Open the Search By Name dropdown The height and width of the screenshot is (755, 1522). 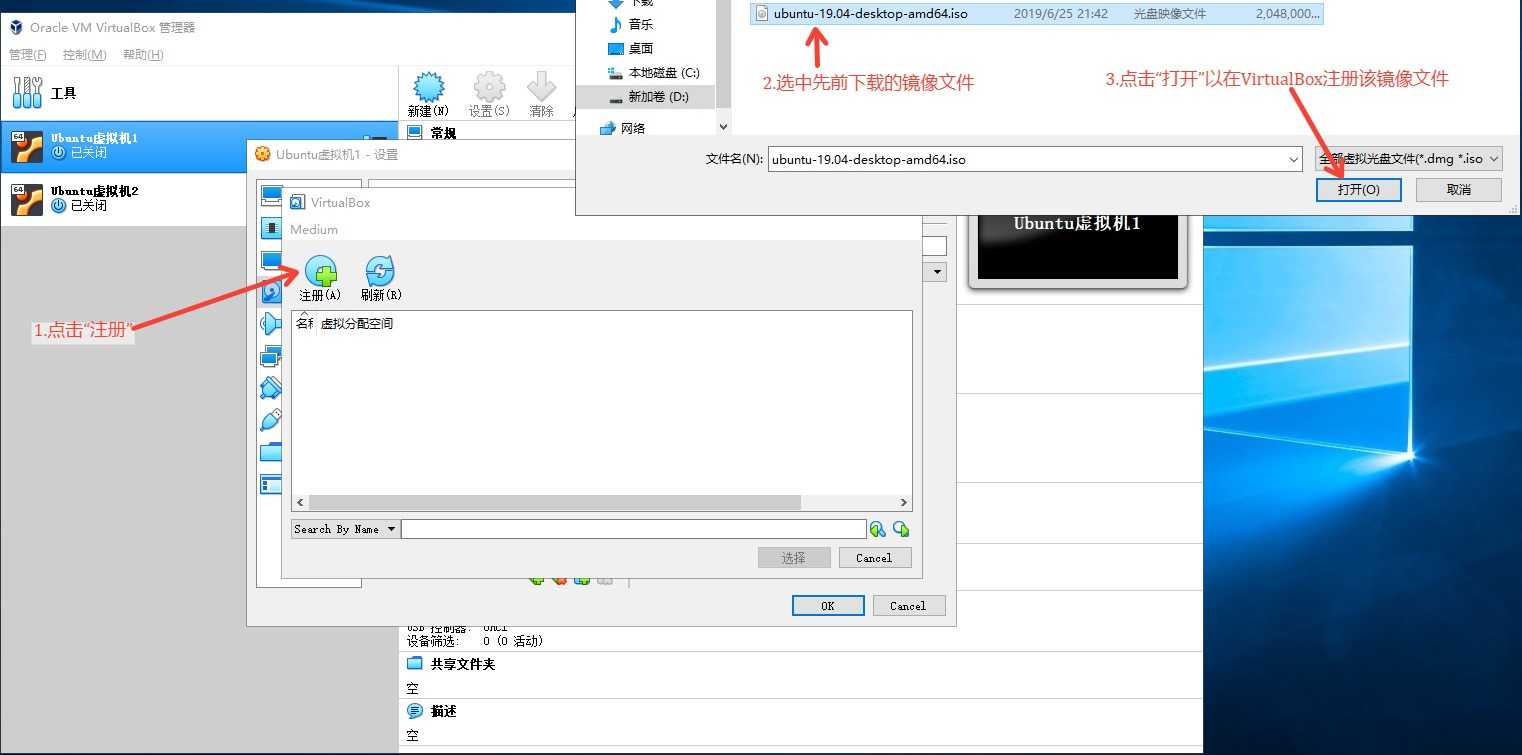pos(345,529)
